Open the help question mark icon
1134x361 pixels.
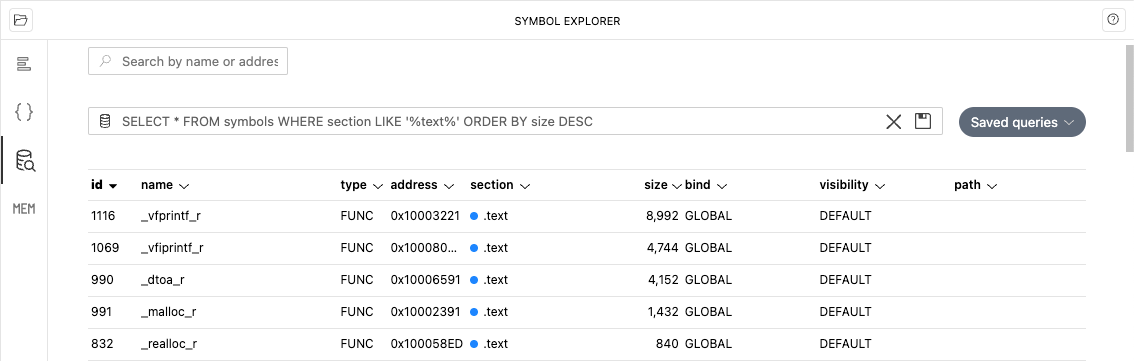tap(1113, 20)
